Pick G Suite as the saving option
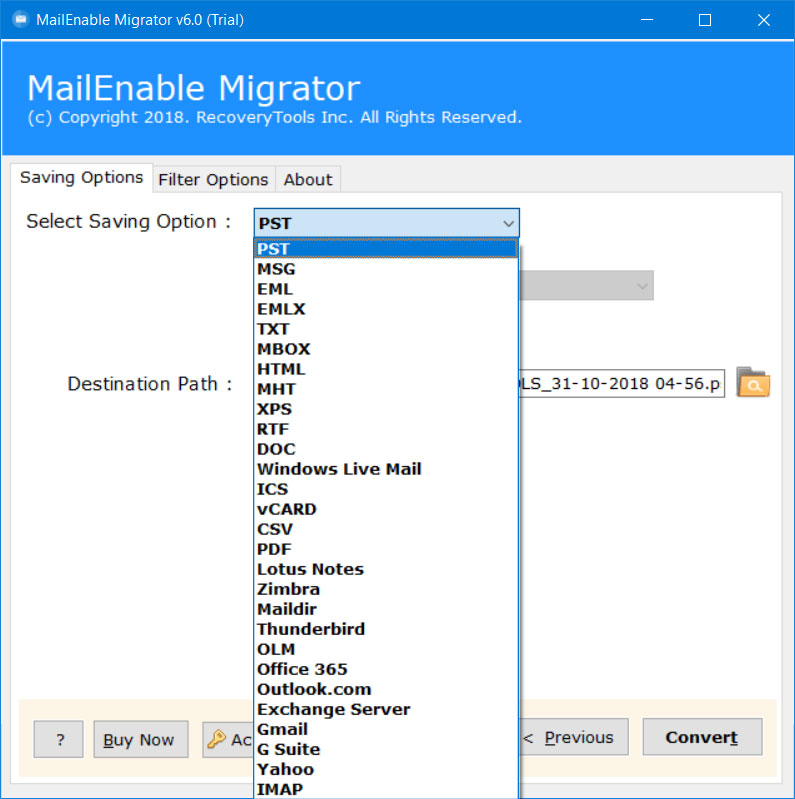The width and height of the screenshot is (795, 799). pos(386,749)
